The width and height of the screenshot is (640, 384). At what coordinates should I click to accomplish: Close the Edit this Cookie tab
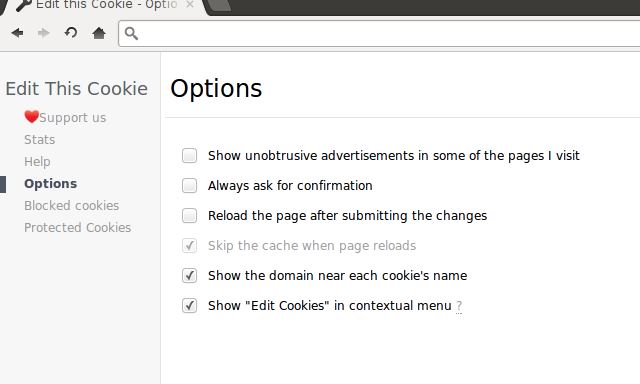click(x=190, y=4)
